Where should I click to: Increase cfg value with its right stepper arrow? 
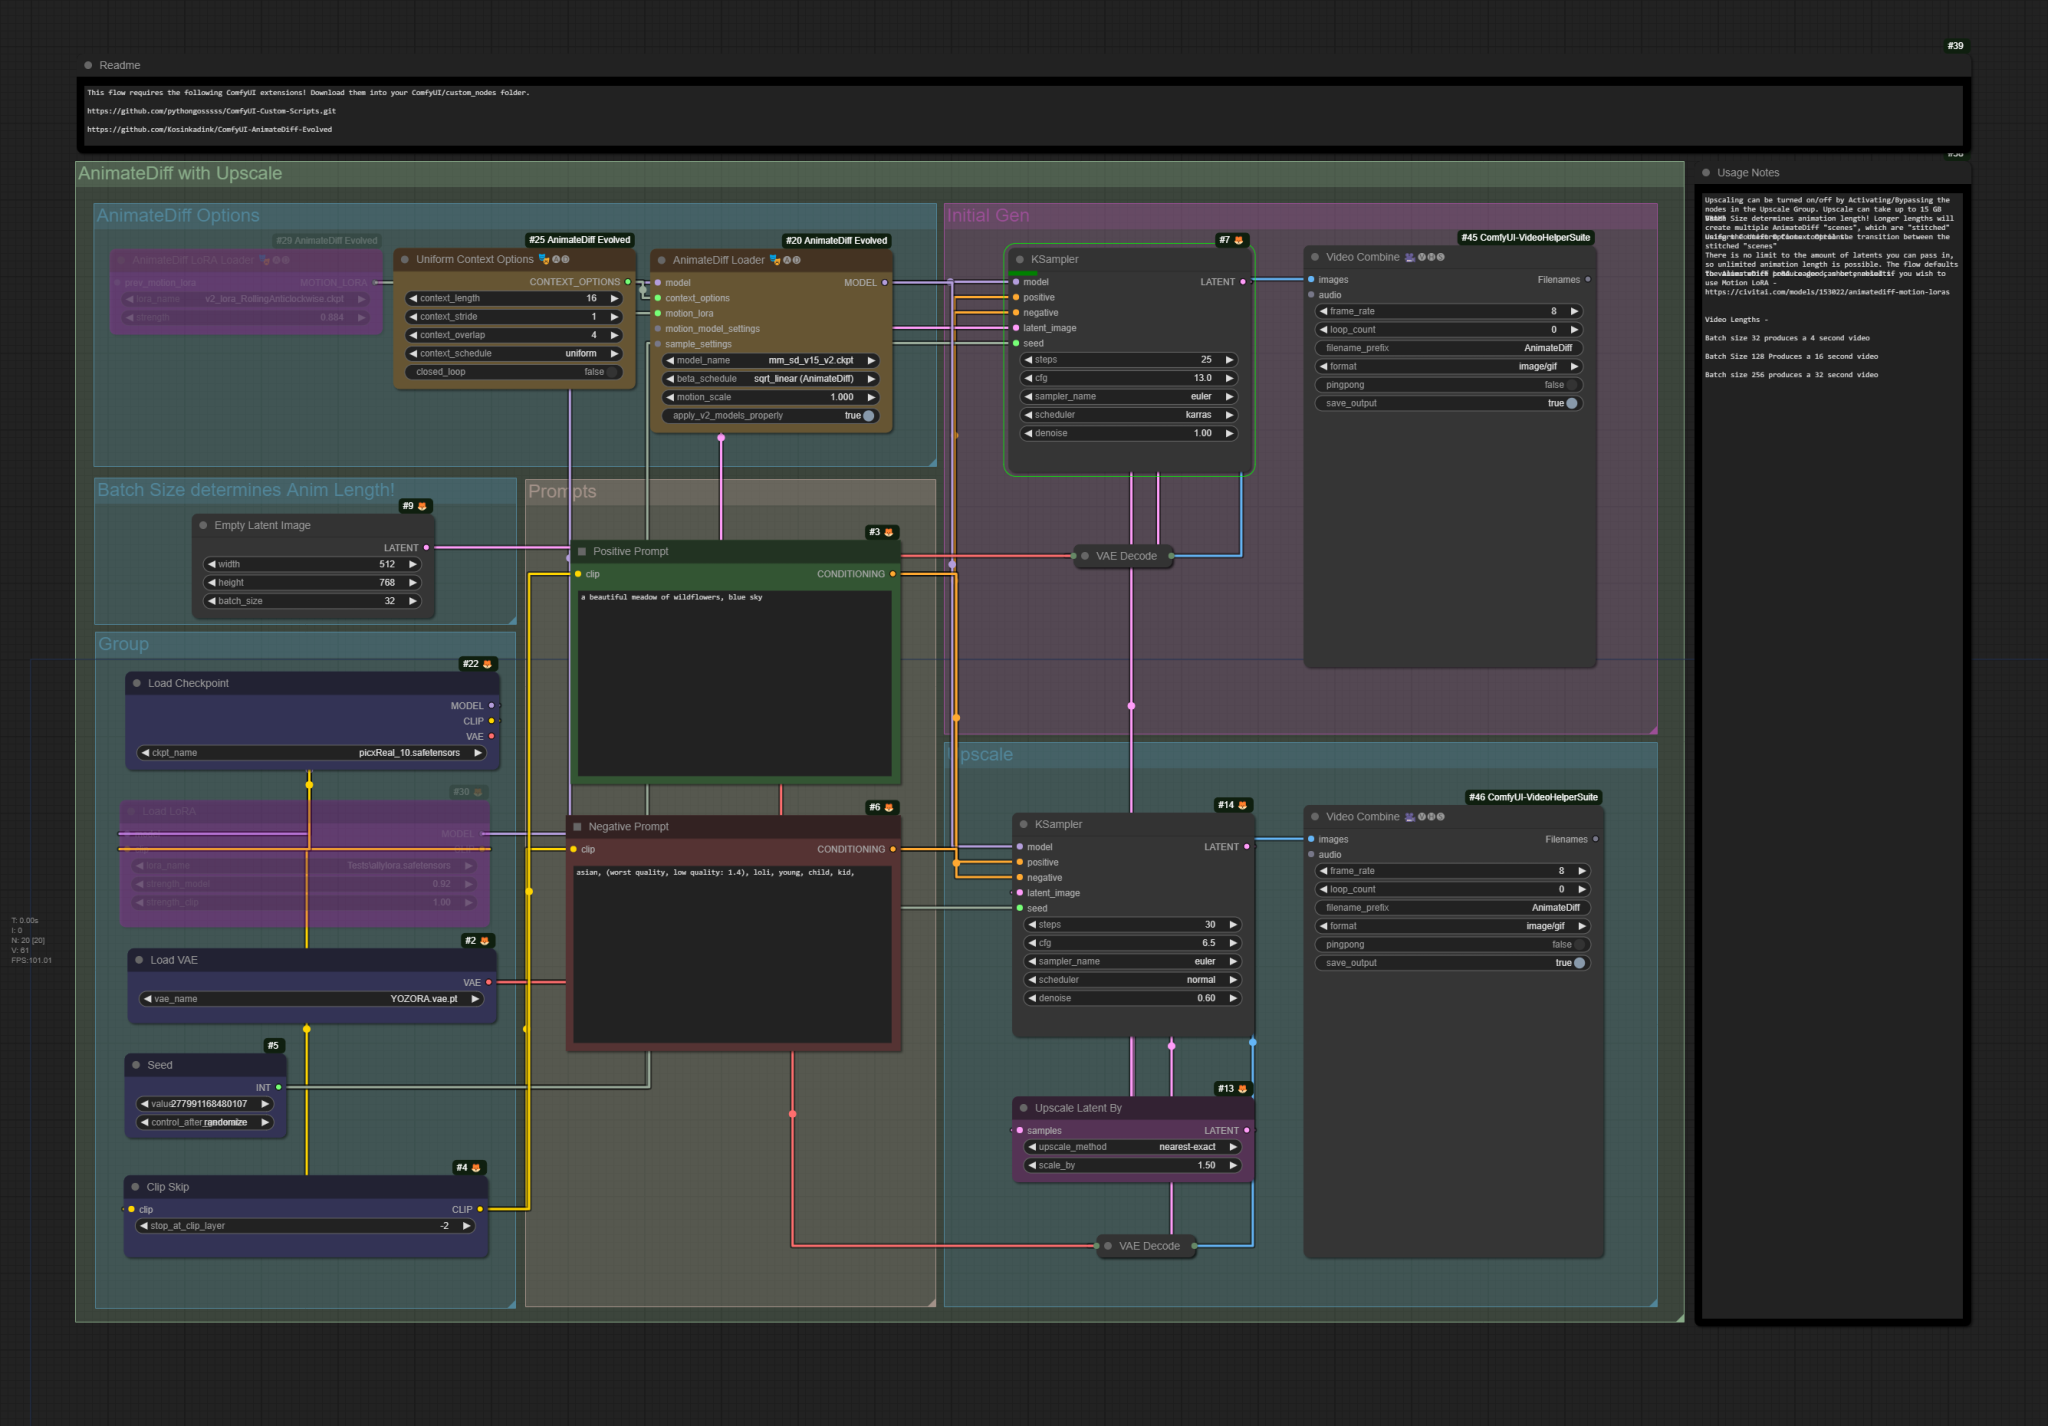1230,378
